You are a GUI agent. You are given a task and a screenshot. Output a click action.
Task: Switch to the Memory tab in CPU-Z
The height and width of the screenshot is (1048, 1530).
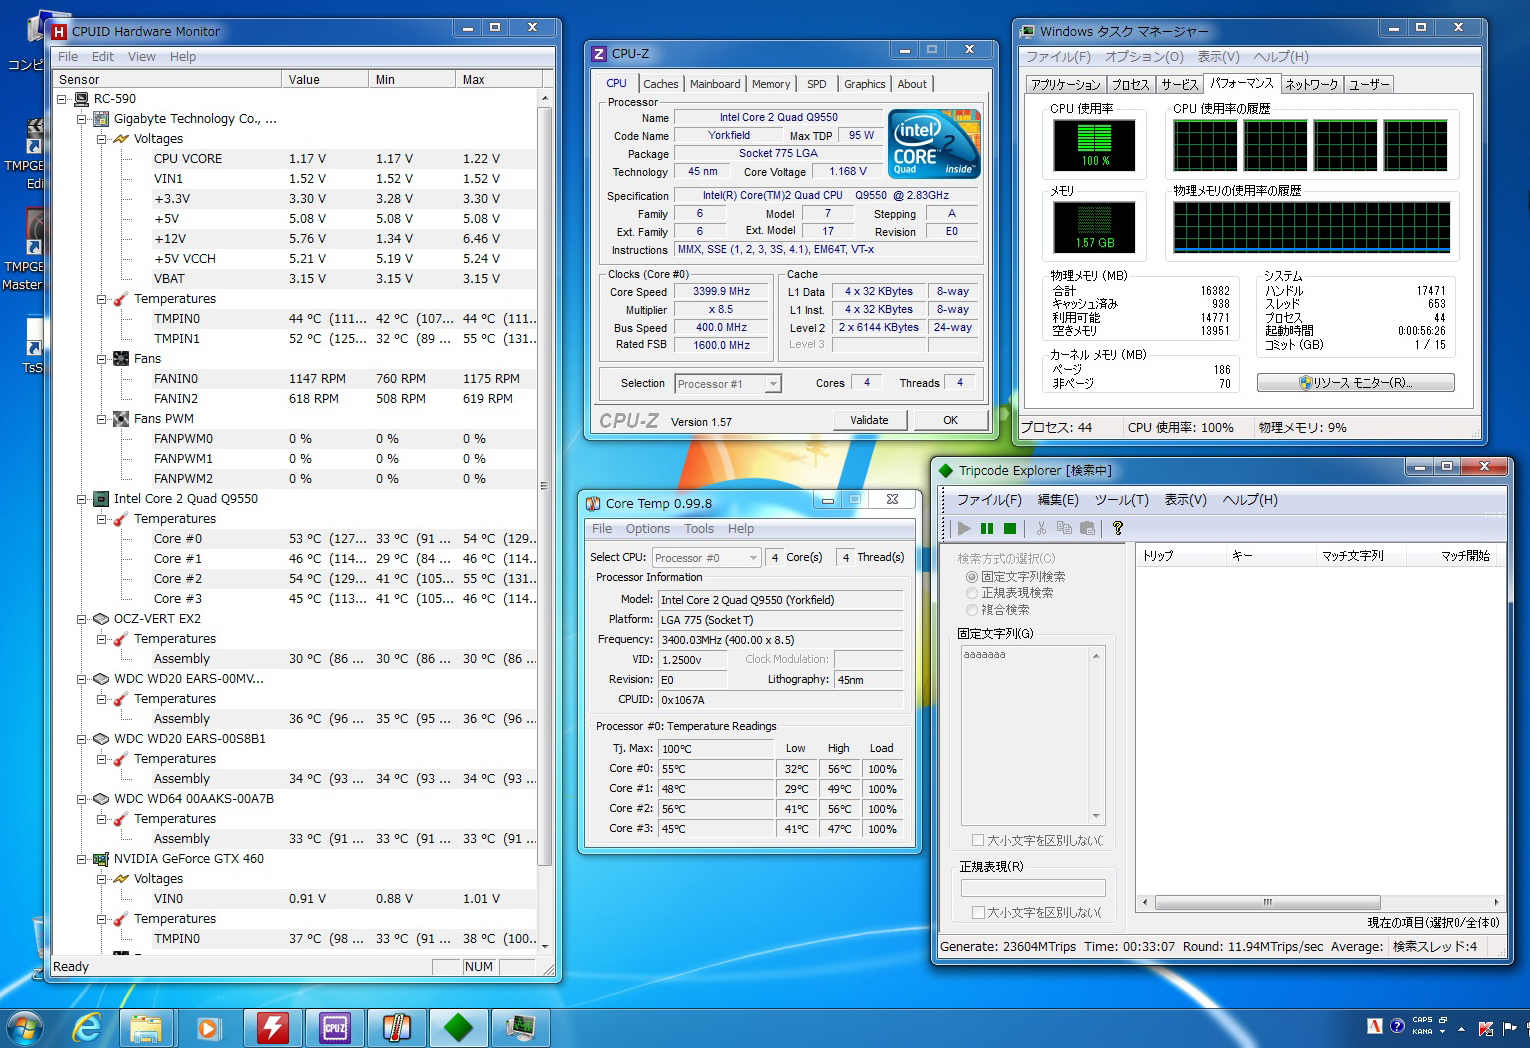770,84
